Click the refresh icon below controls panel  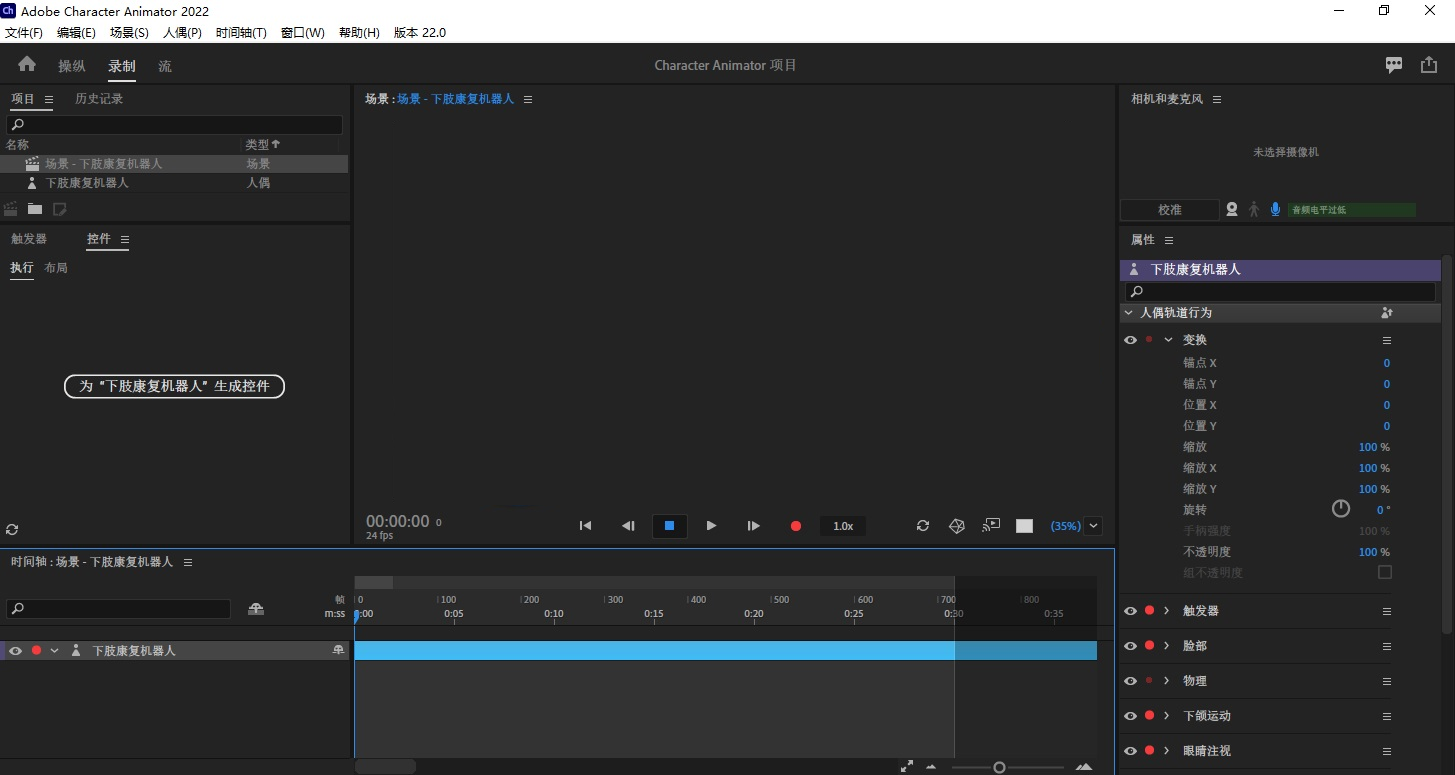tap(12, 530)
